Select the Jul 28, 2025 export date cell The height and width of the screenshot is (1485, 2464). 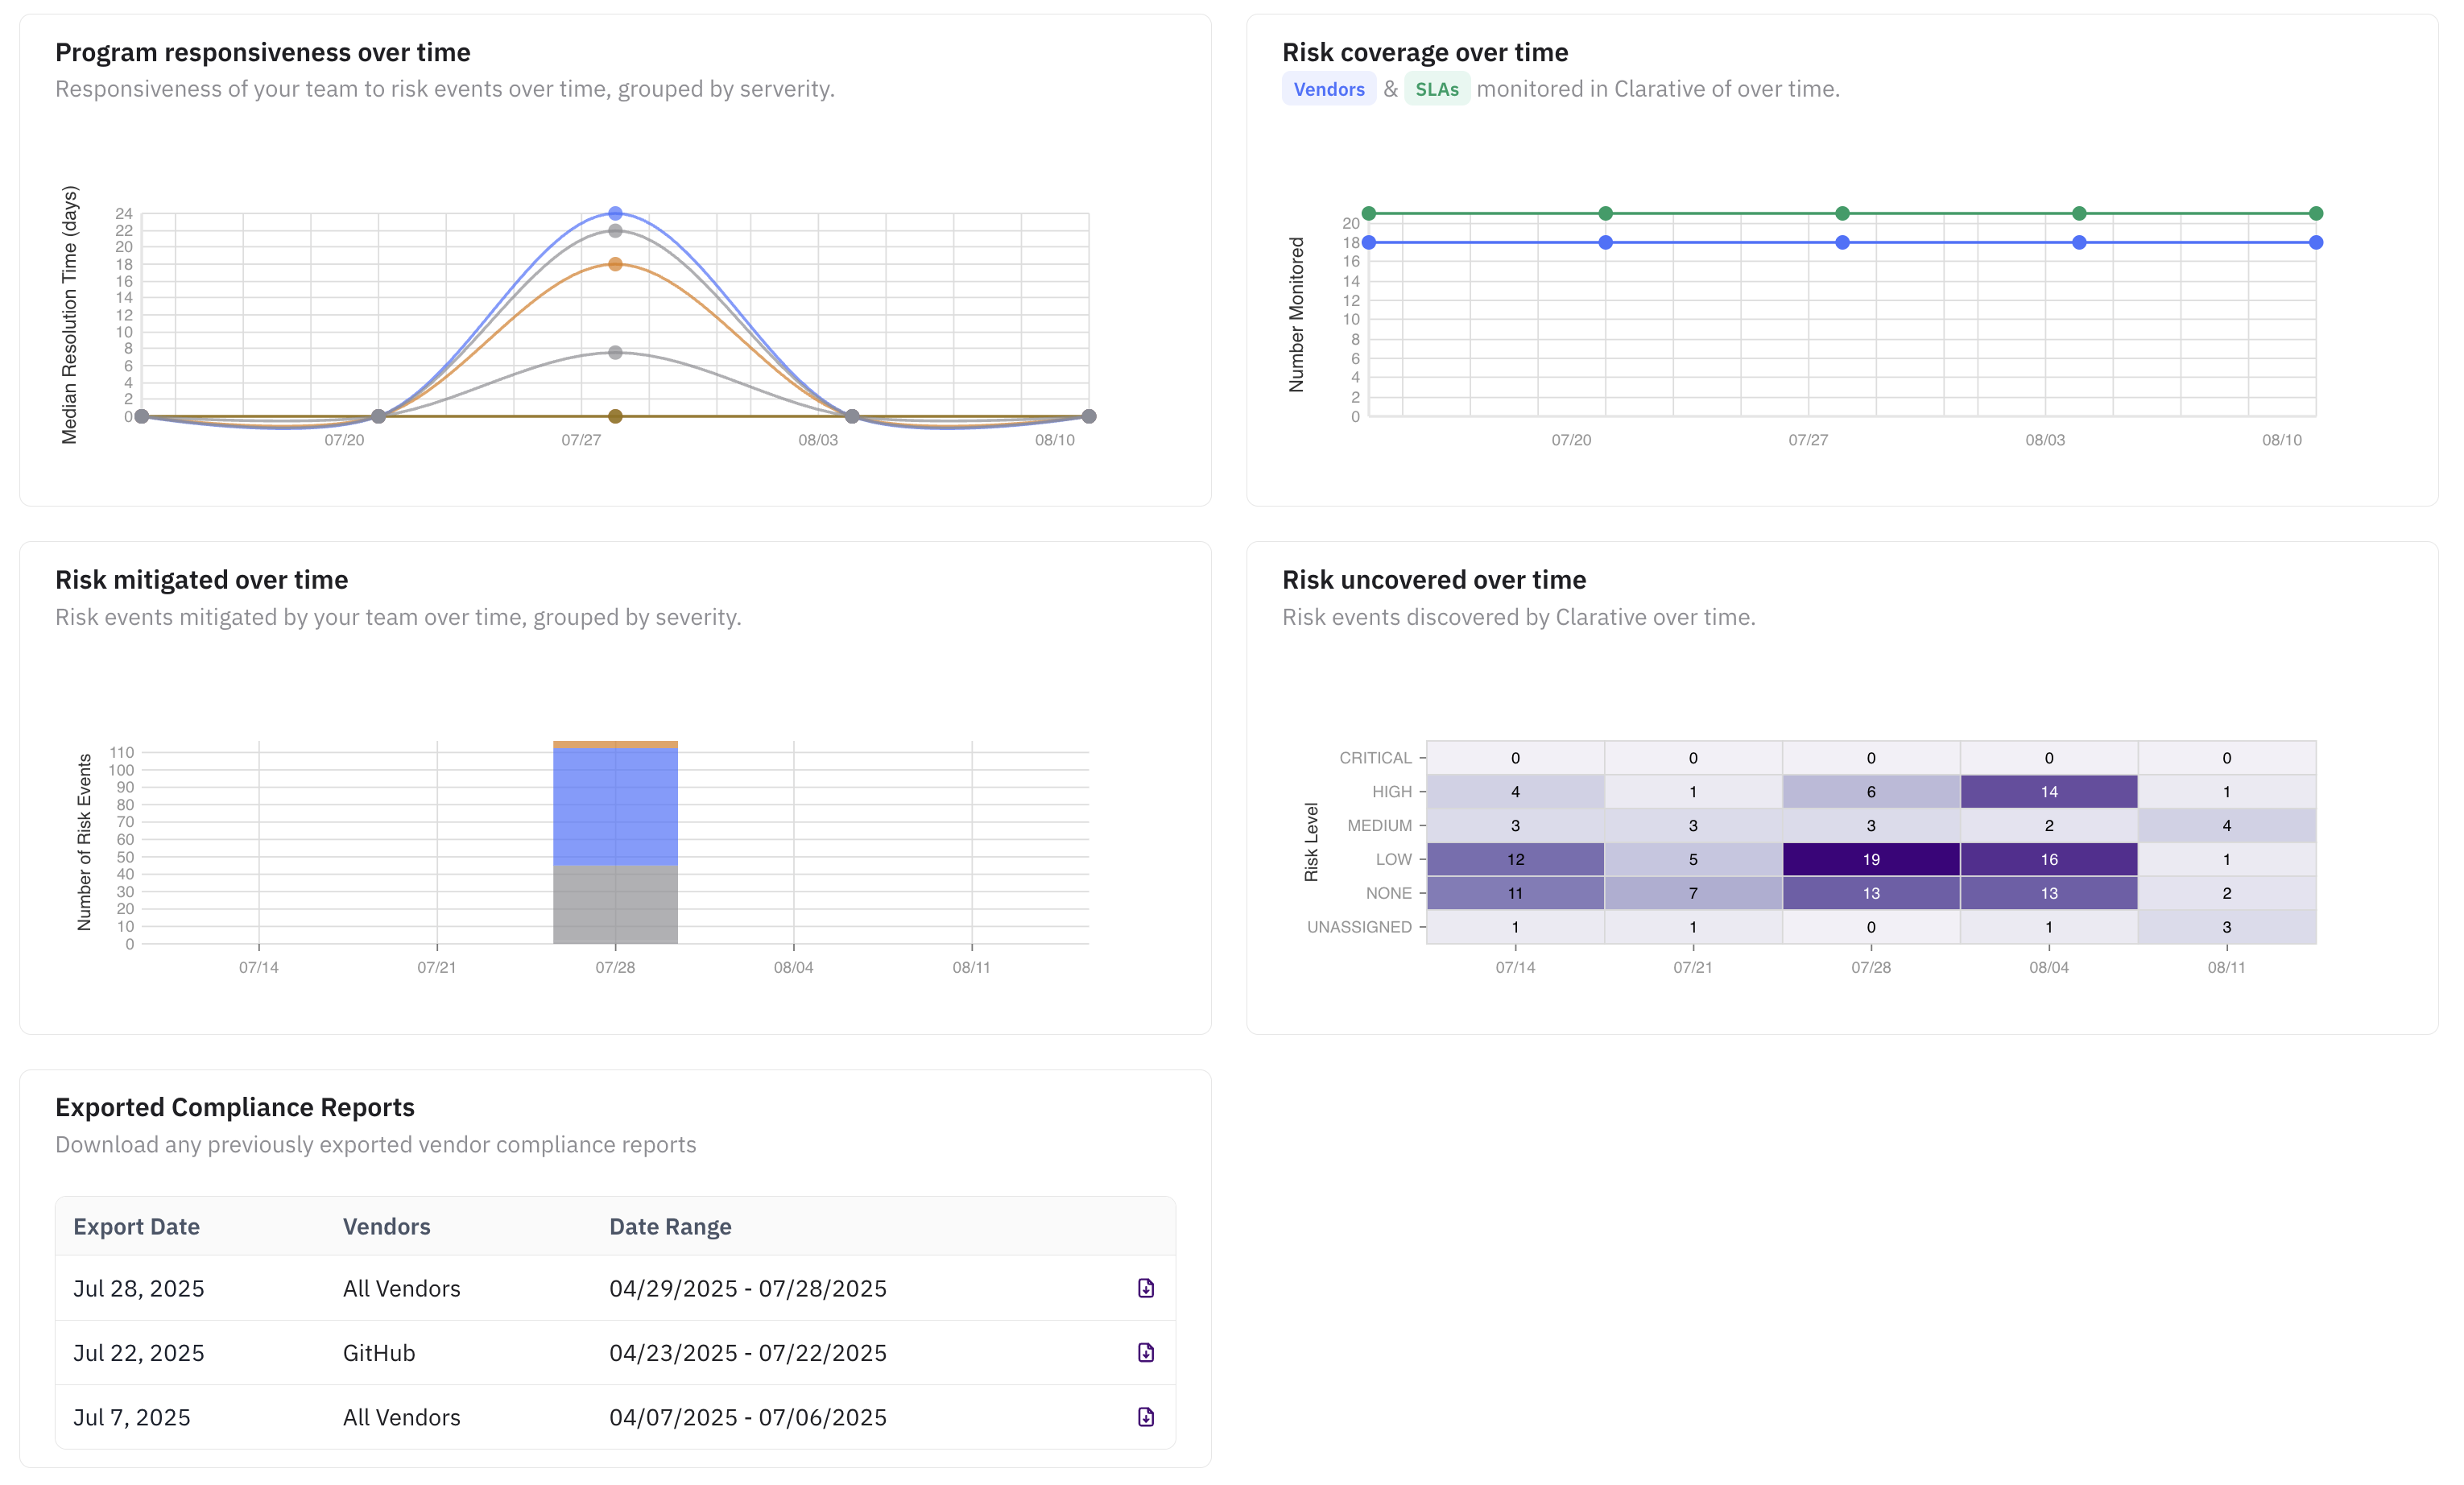(x=139, y=1288)
